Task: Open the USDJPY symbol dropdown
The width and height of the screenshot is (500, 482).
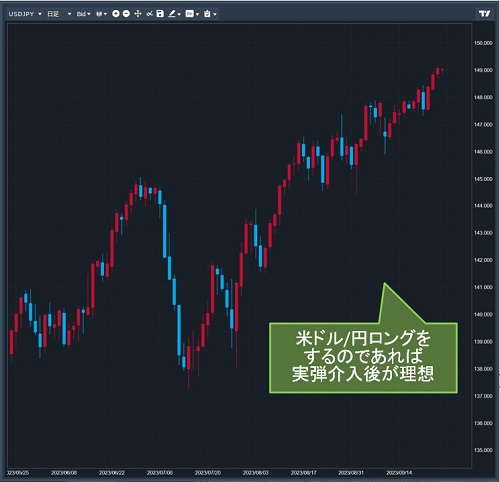Action: click(x=25, y=14)
